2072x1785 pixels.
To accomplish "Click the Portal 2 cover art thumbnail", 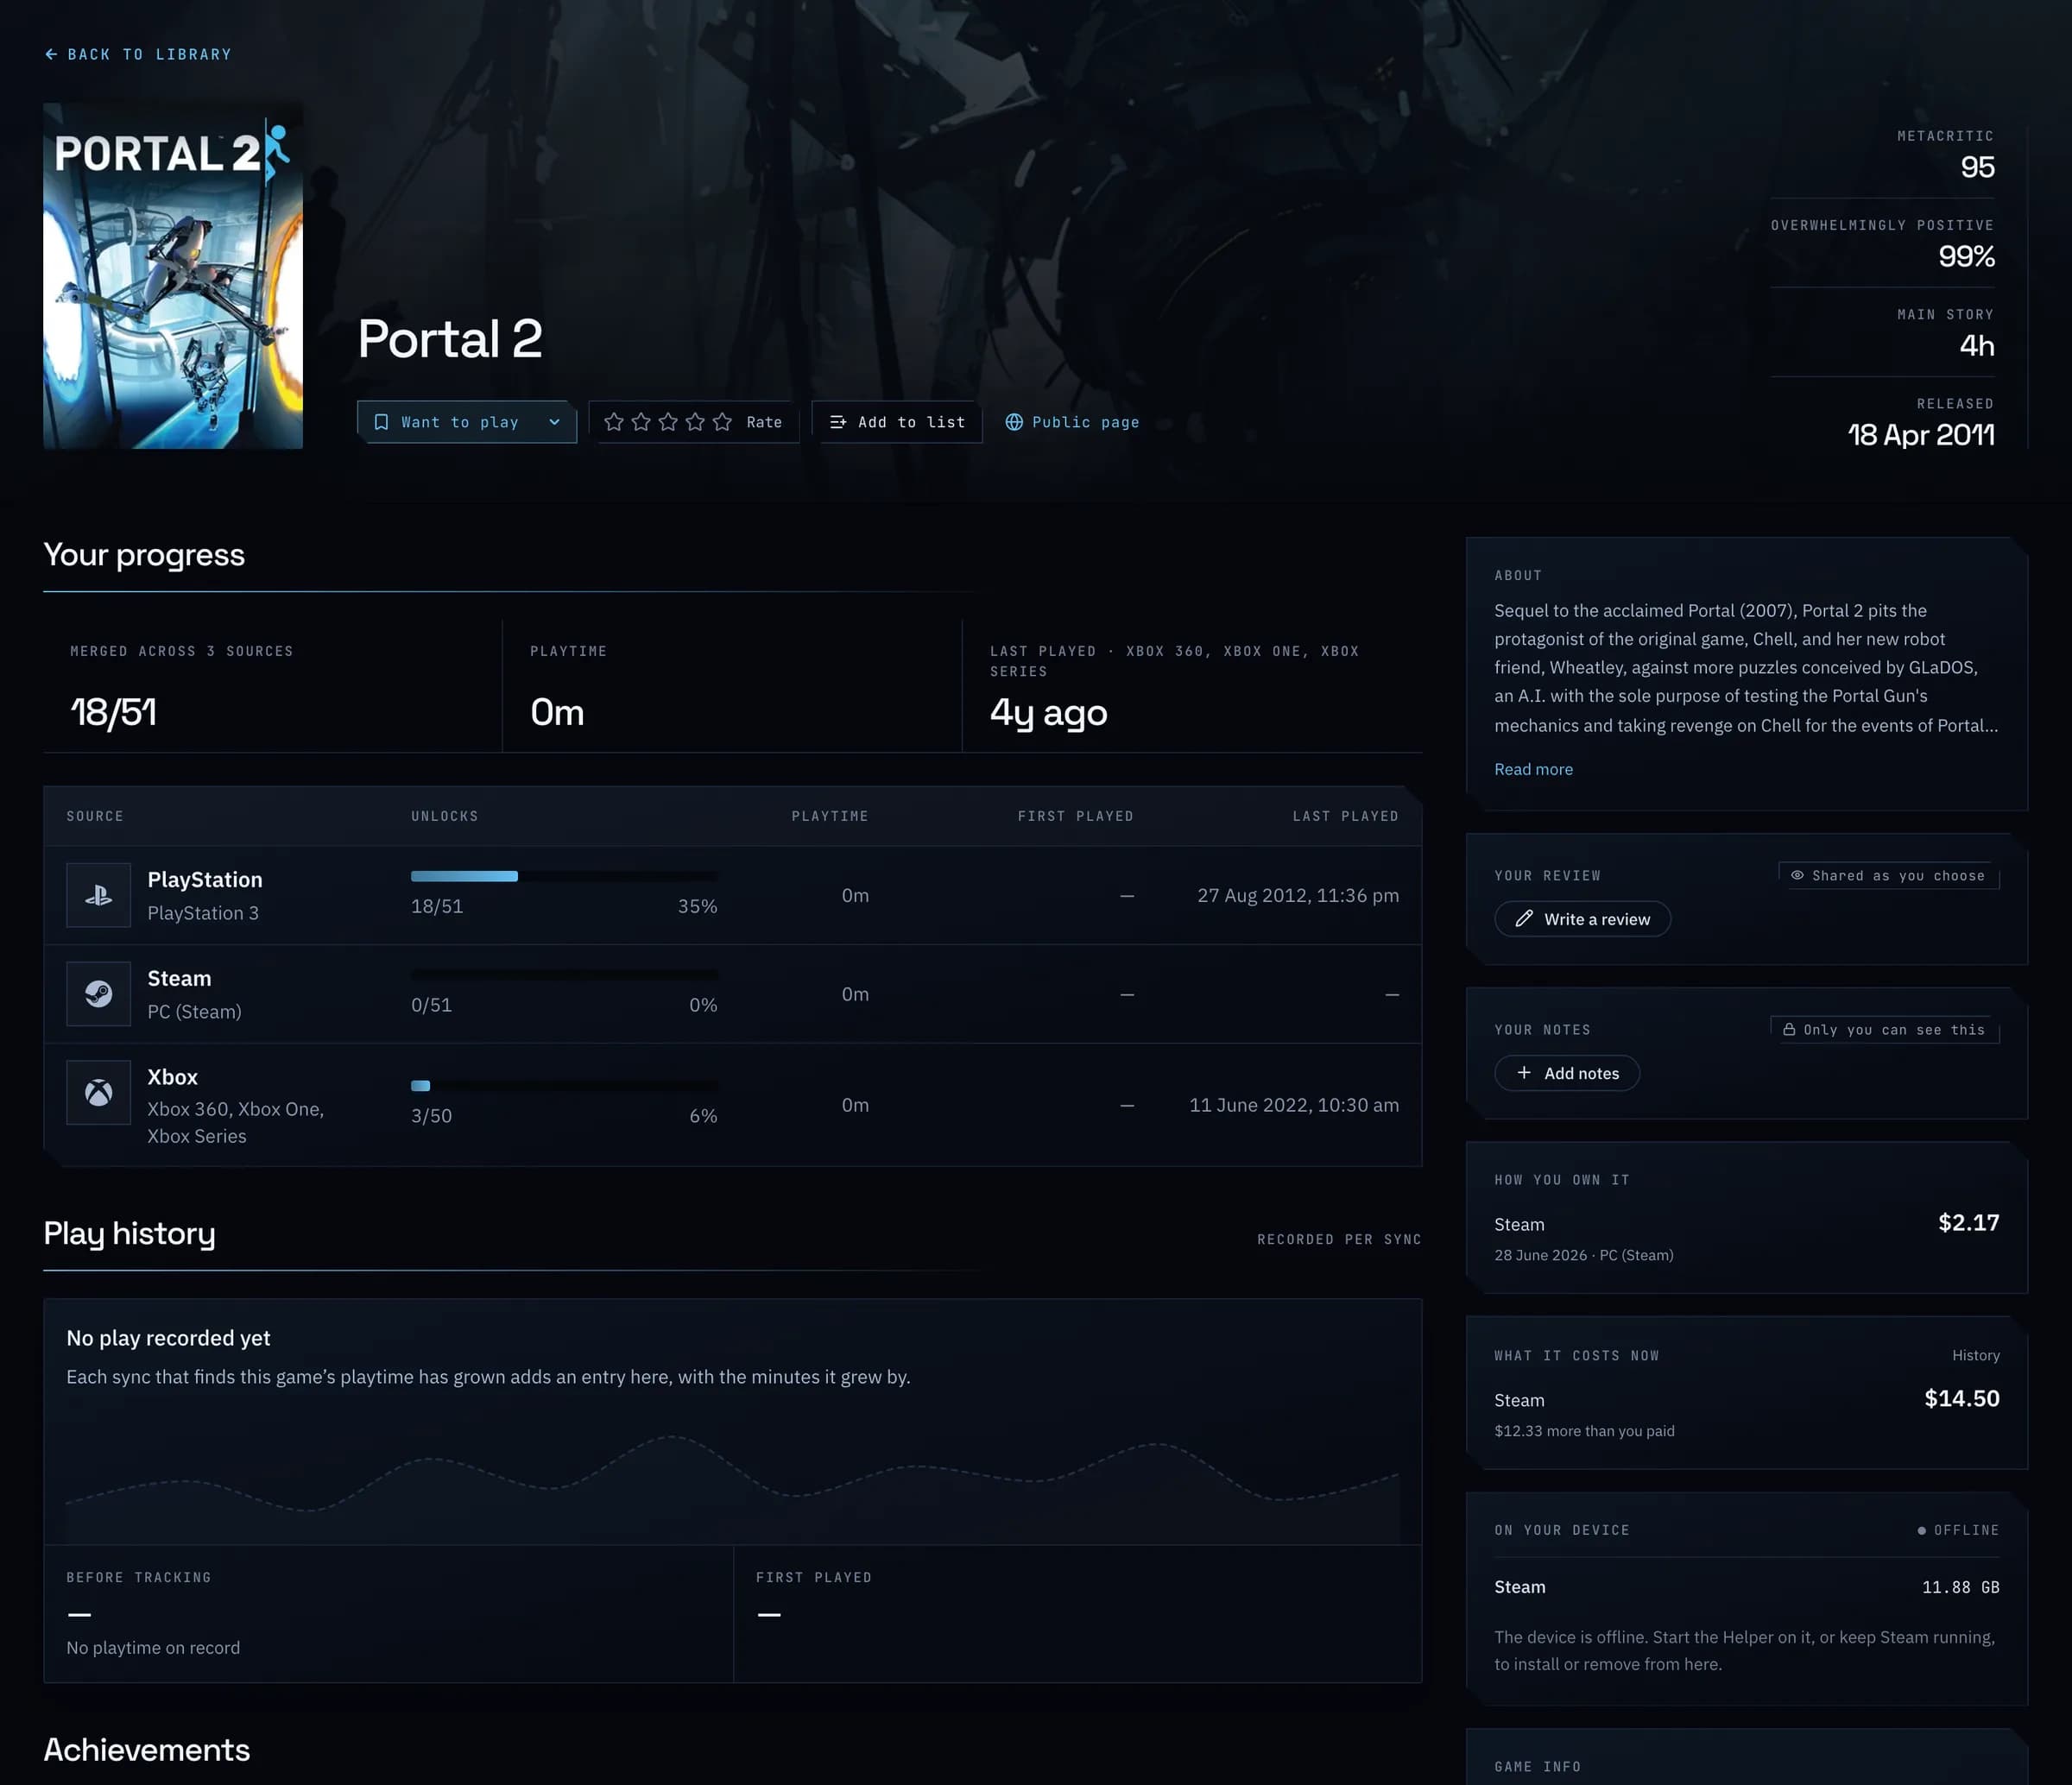I will point(173,276).
